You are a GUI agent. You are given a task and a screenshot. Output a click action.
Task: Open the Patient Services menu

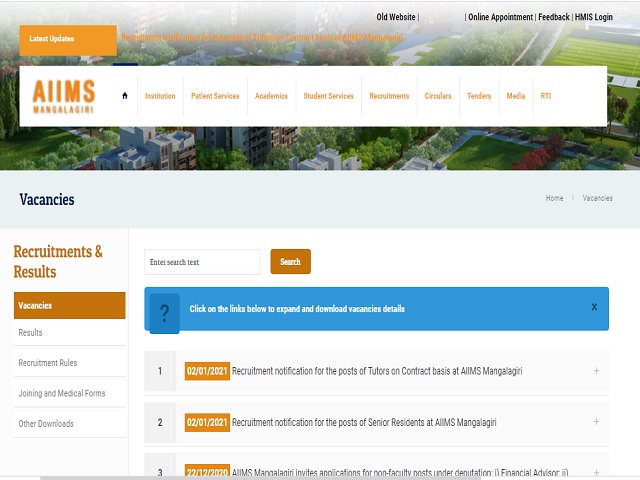tap(215, 96)
